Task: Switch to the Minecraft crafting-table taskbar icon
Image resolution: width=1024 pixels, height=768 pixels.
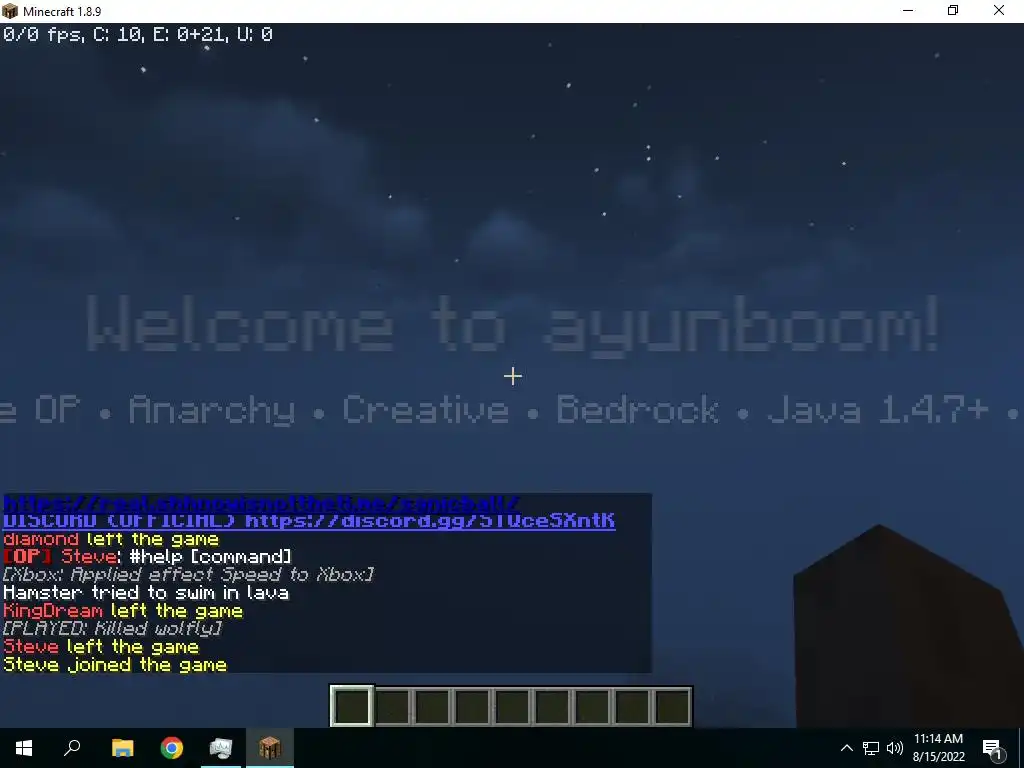Action: [x=270, y=748]
